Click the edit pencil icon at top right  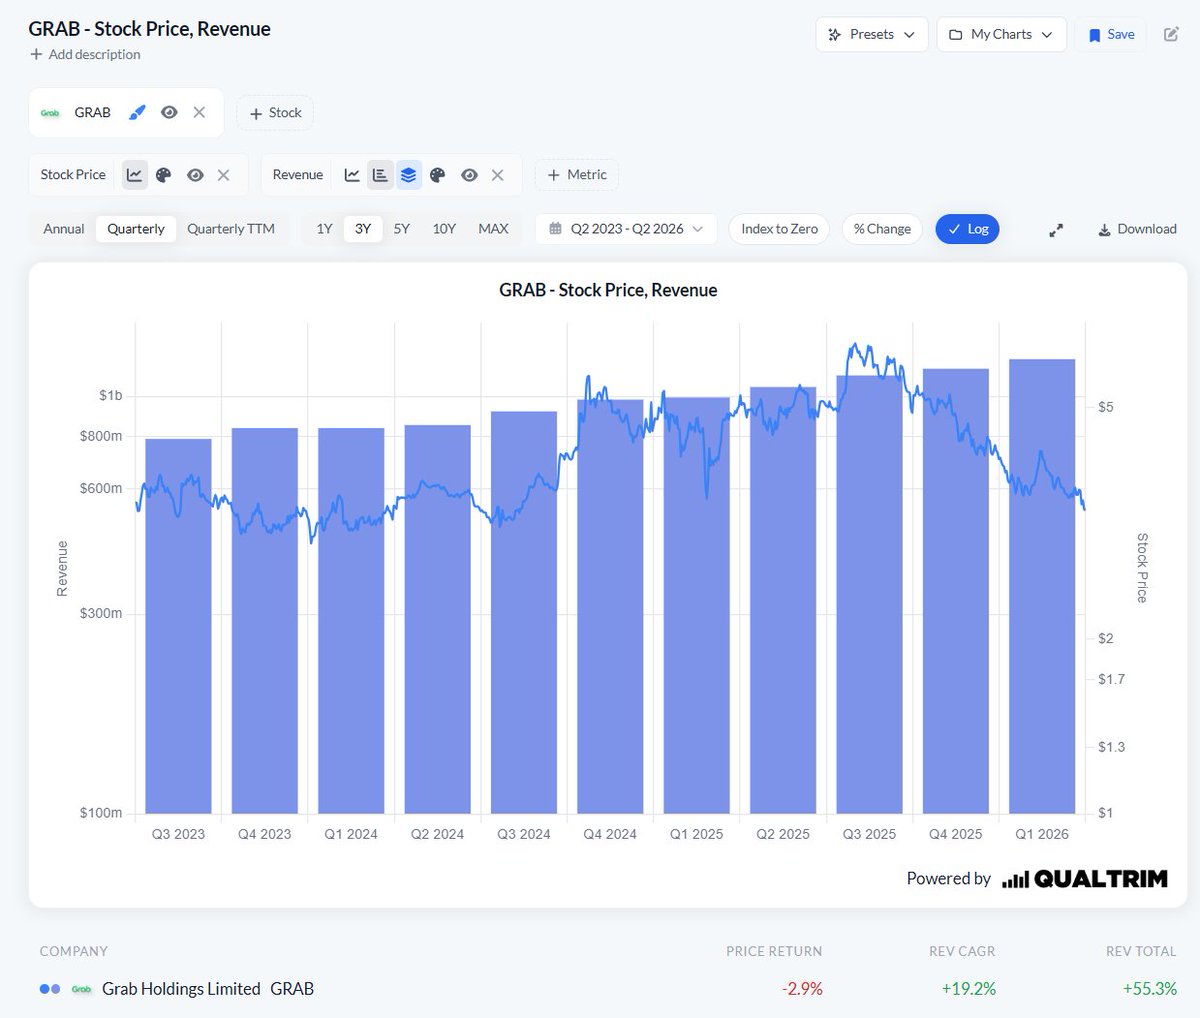(1171, 34)
